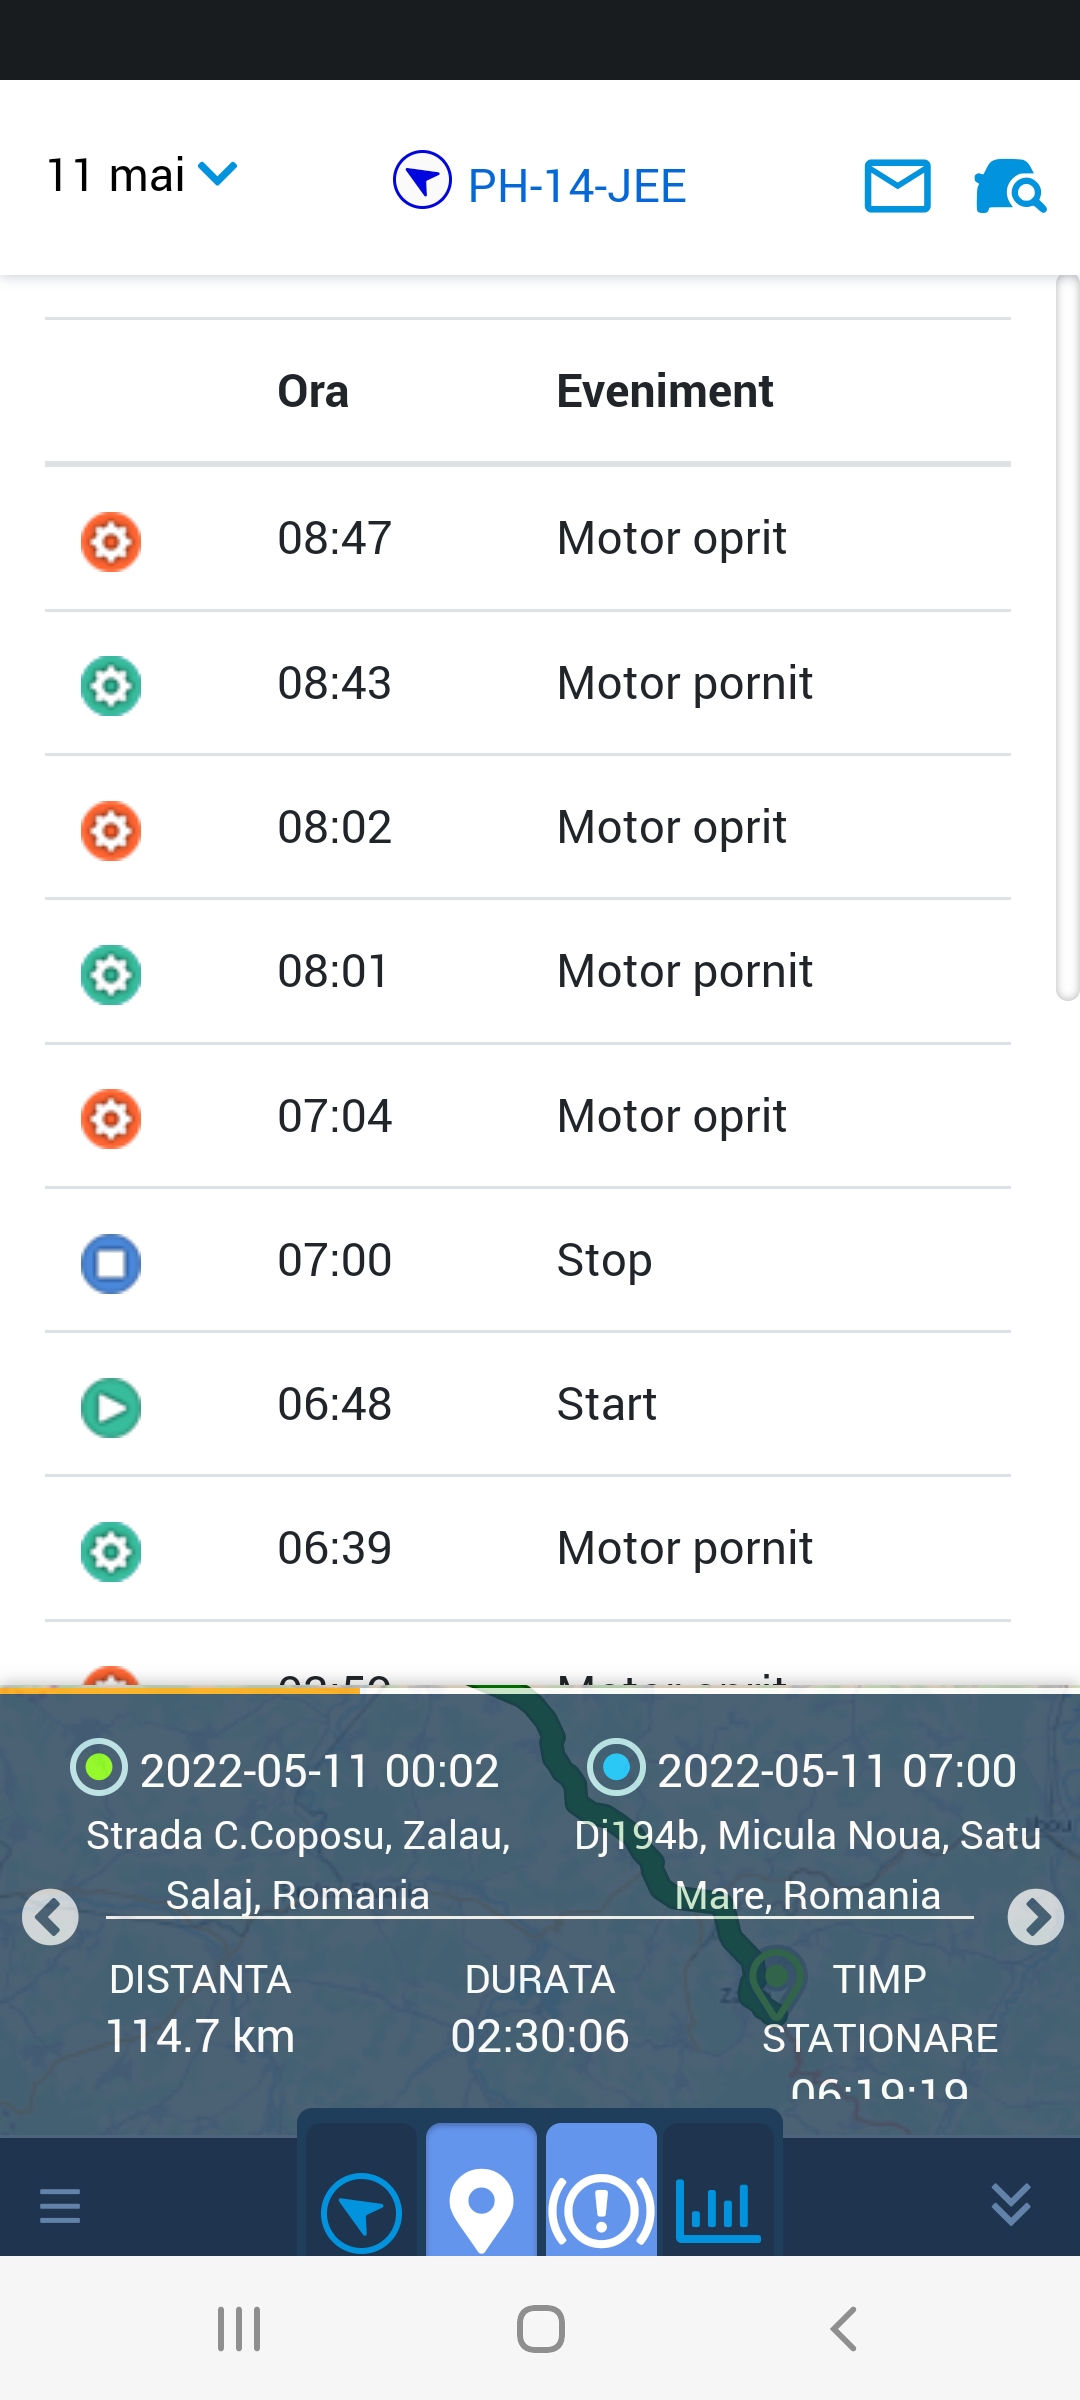Select the live navigation arrow tab
The width and height of the screenshot is (1080, 2400).
point(361,2212)
